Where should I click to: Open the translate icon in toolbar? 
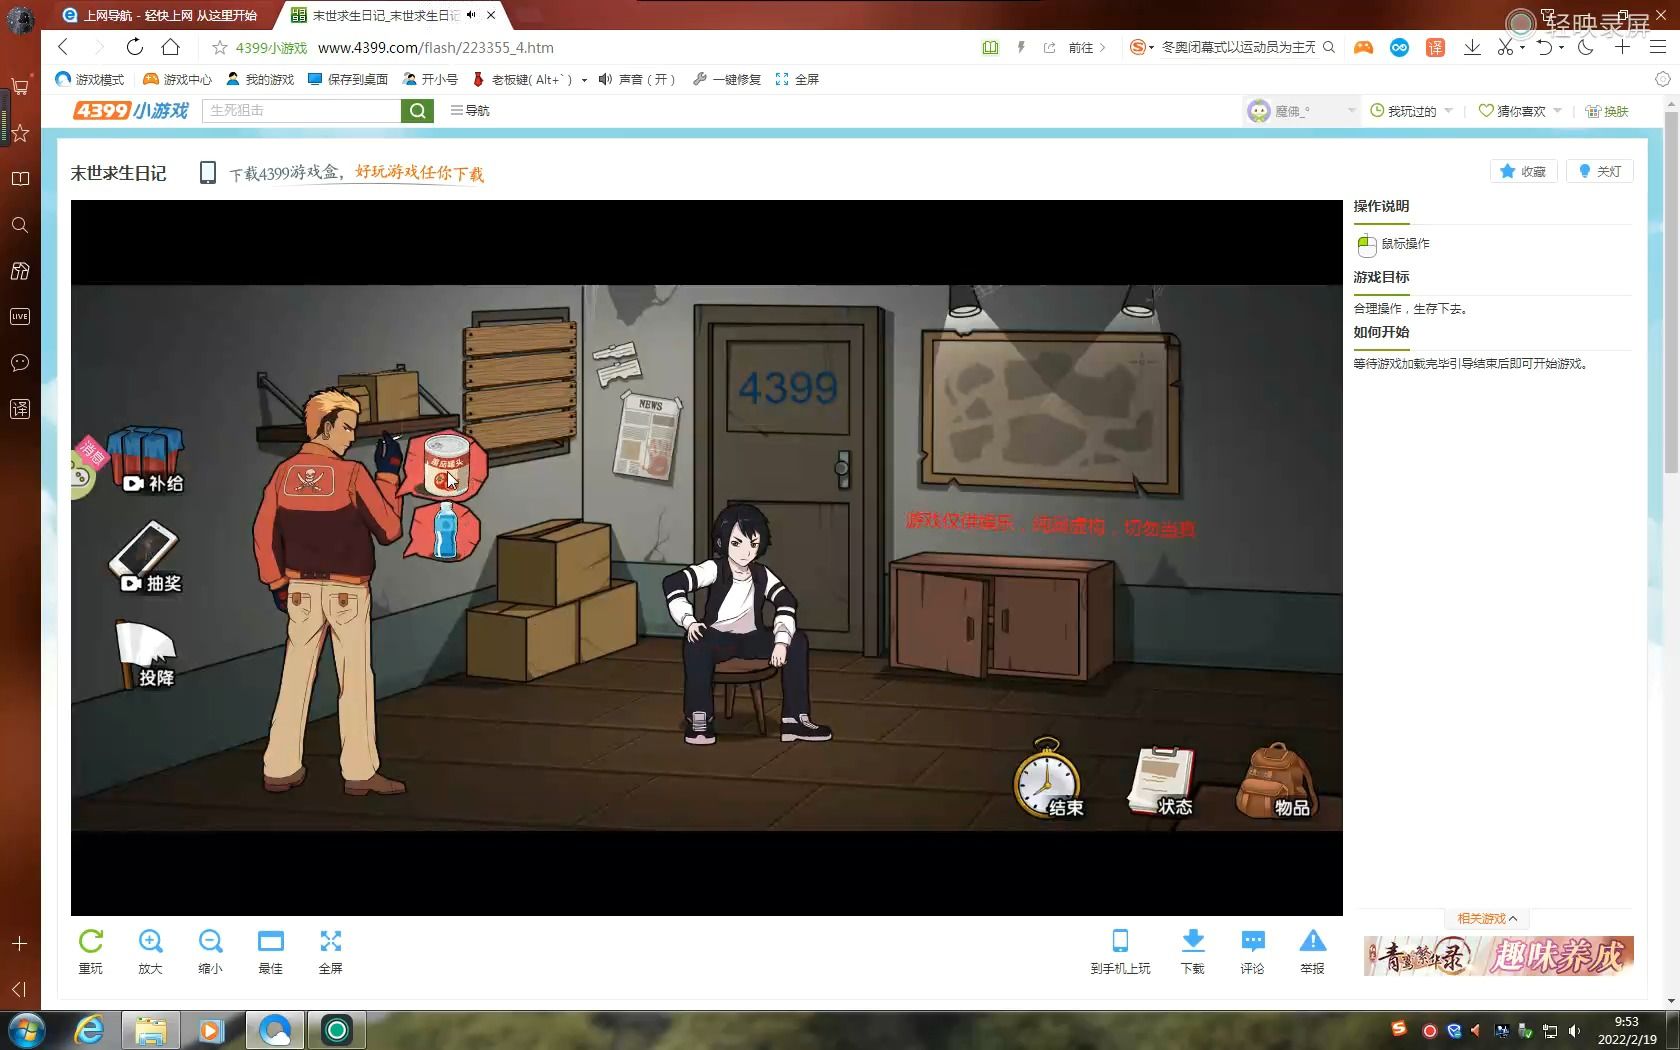coord(1435,47)
